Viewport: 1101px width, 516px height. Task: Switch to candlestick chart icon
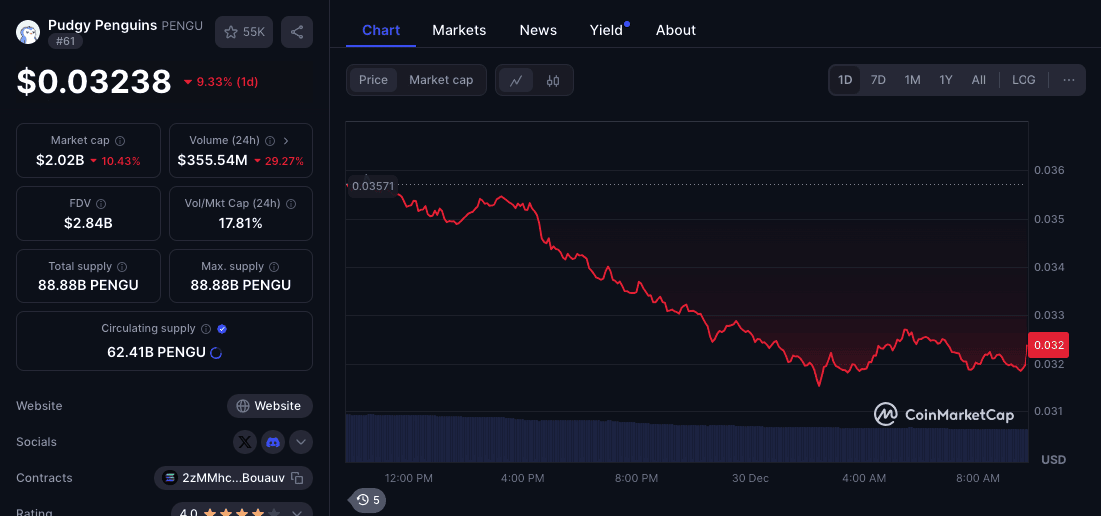[x=553, y=80]
